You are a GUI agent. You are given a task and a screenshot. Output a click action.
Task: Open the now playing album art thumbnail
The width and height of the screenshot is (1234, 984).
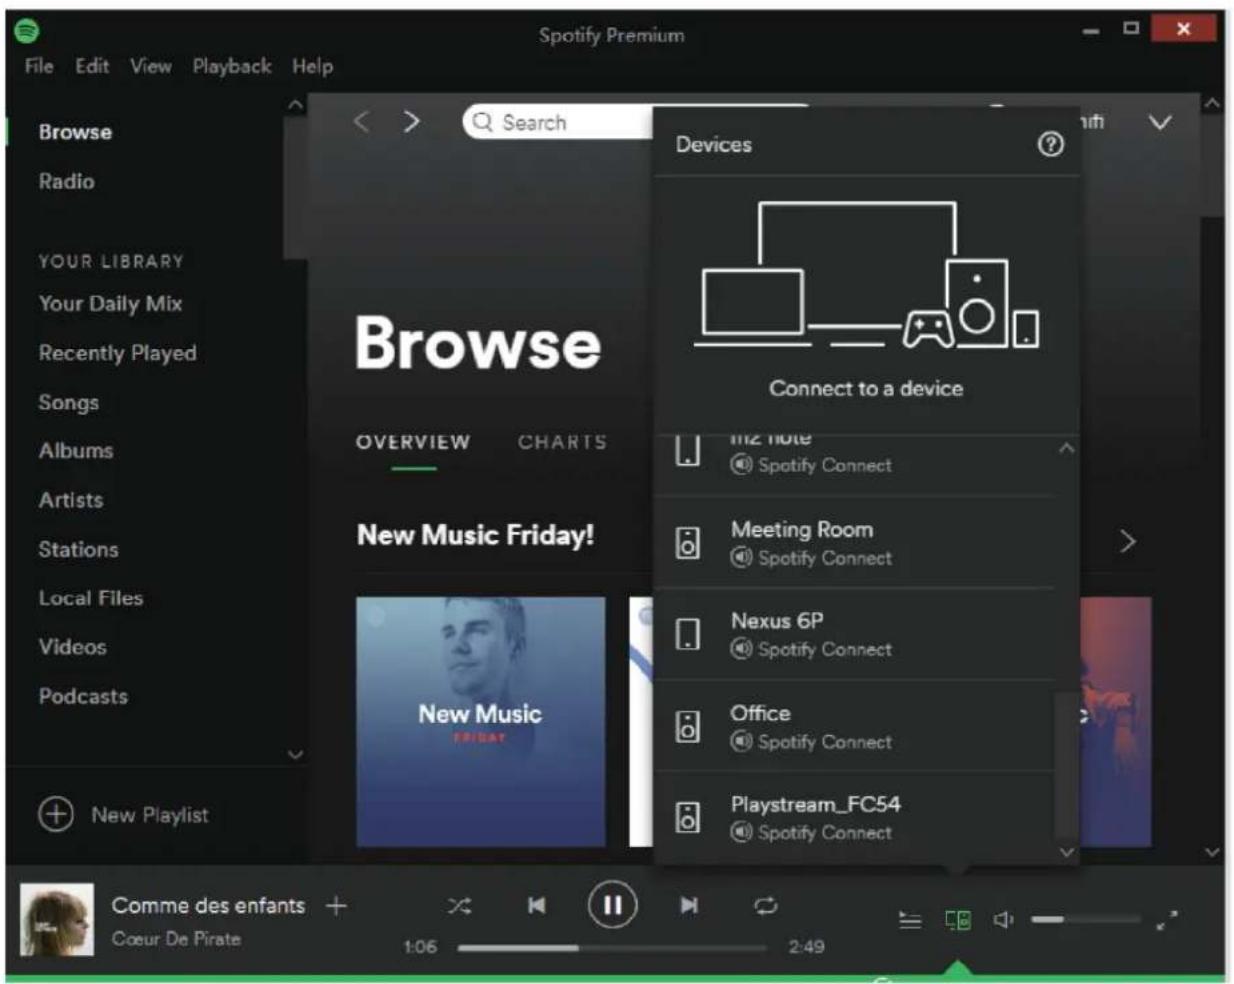tap(57, 919)
